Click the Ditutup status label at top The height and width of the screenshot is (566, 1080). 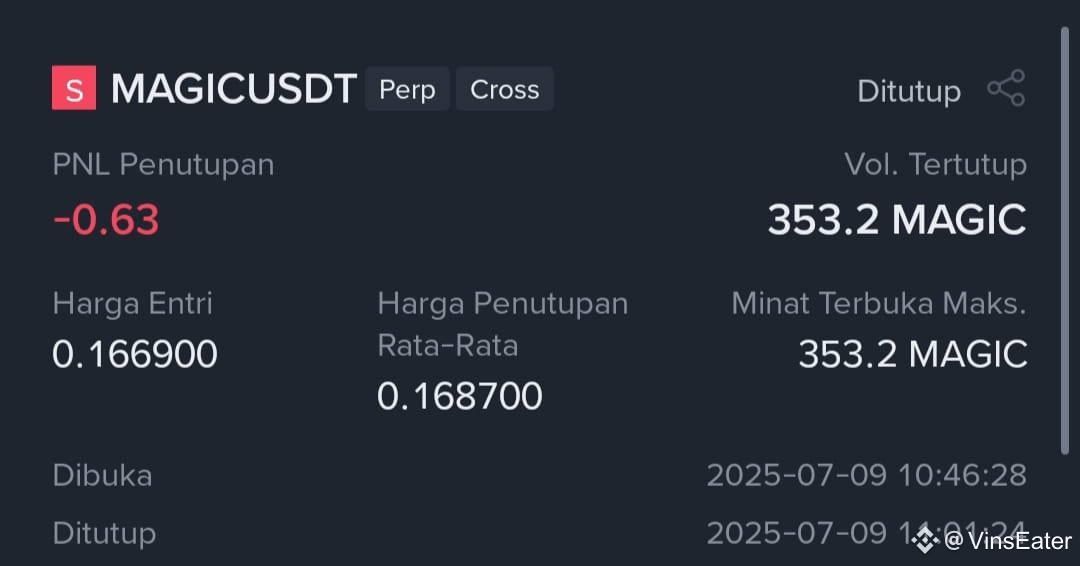pyautogui.click(x=908, y=90)
